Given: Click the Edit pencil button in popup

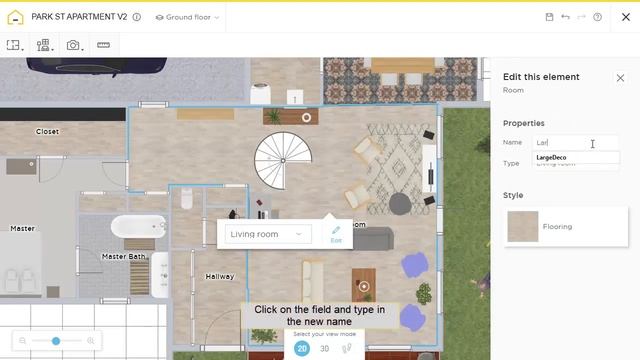Looking at the screenshot, I should (x=336, y=235).
